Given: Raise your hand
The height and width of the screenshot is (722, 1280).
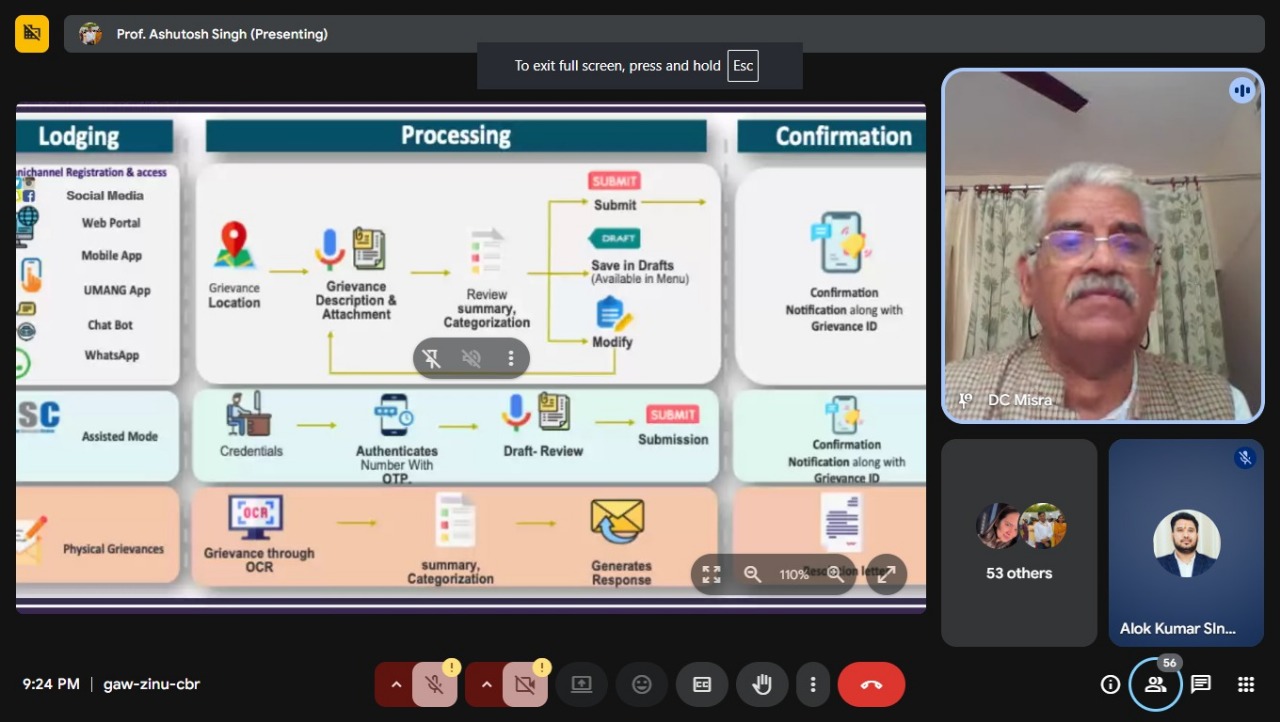Looking at the screenshot, I should 762,685.
